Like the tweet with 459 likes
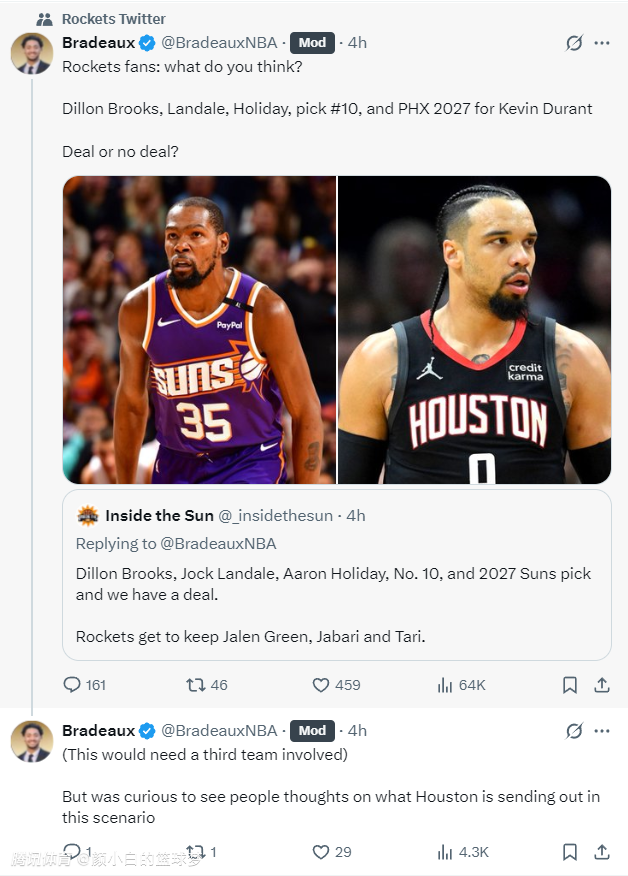Viewport: 628px width, 876px height. point(321,685)
